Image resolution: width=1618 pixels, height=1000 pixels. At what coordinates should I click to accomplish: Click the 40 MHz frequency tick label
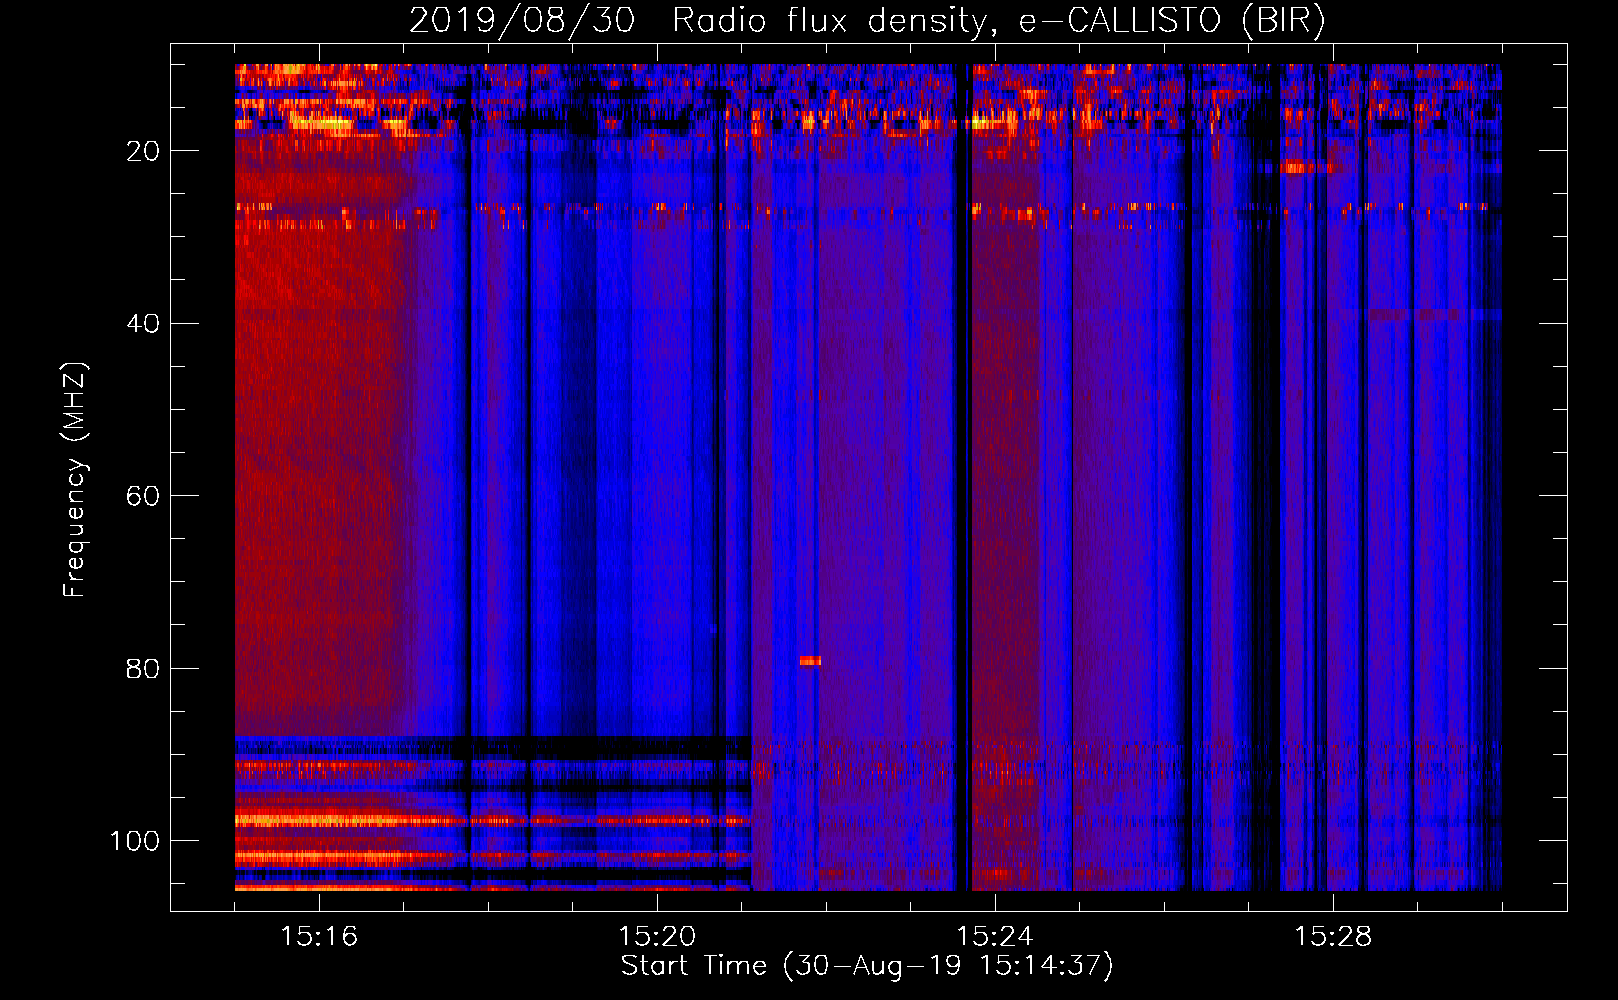click(x=143, y=324)
